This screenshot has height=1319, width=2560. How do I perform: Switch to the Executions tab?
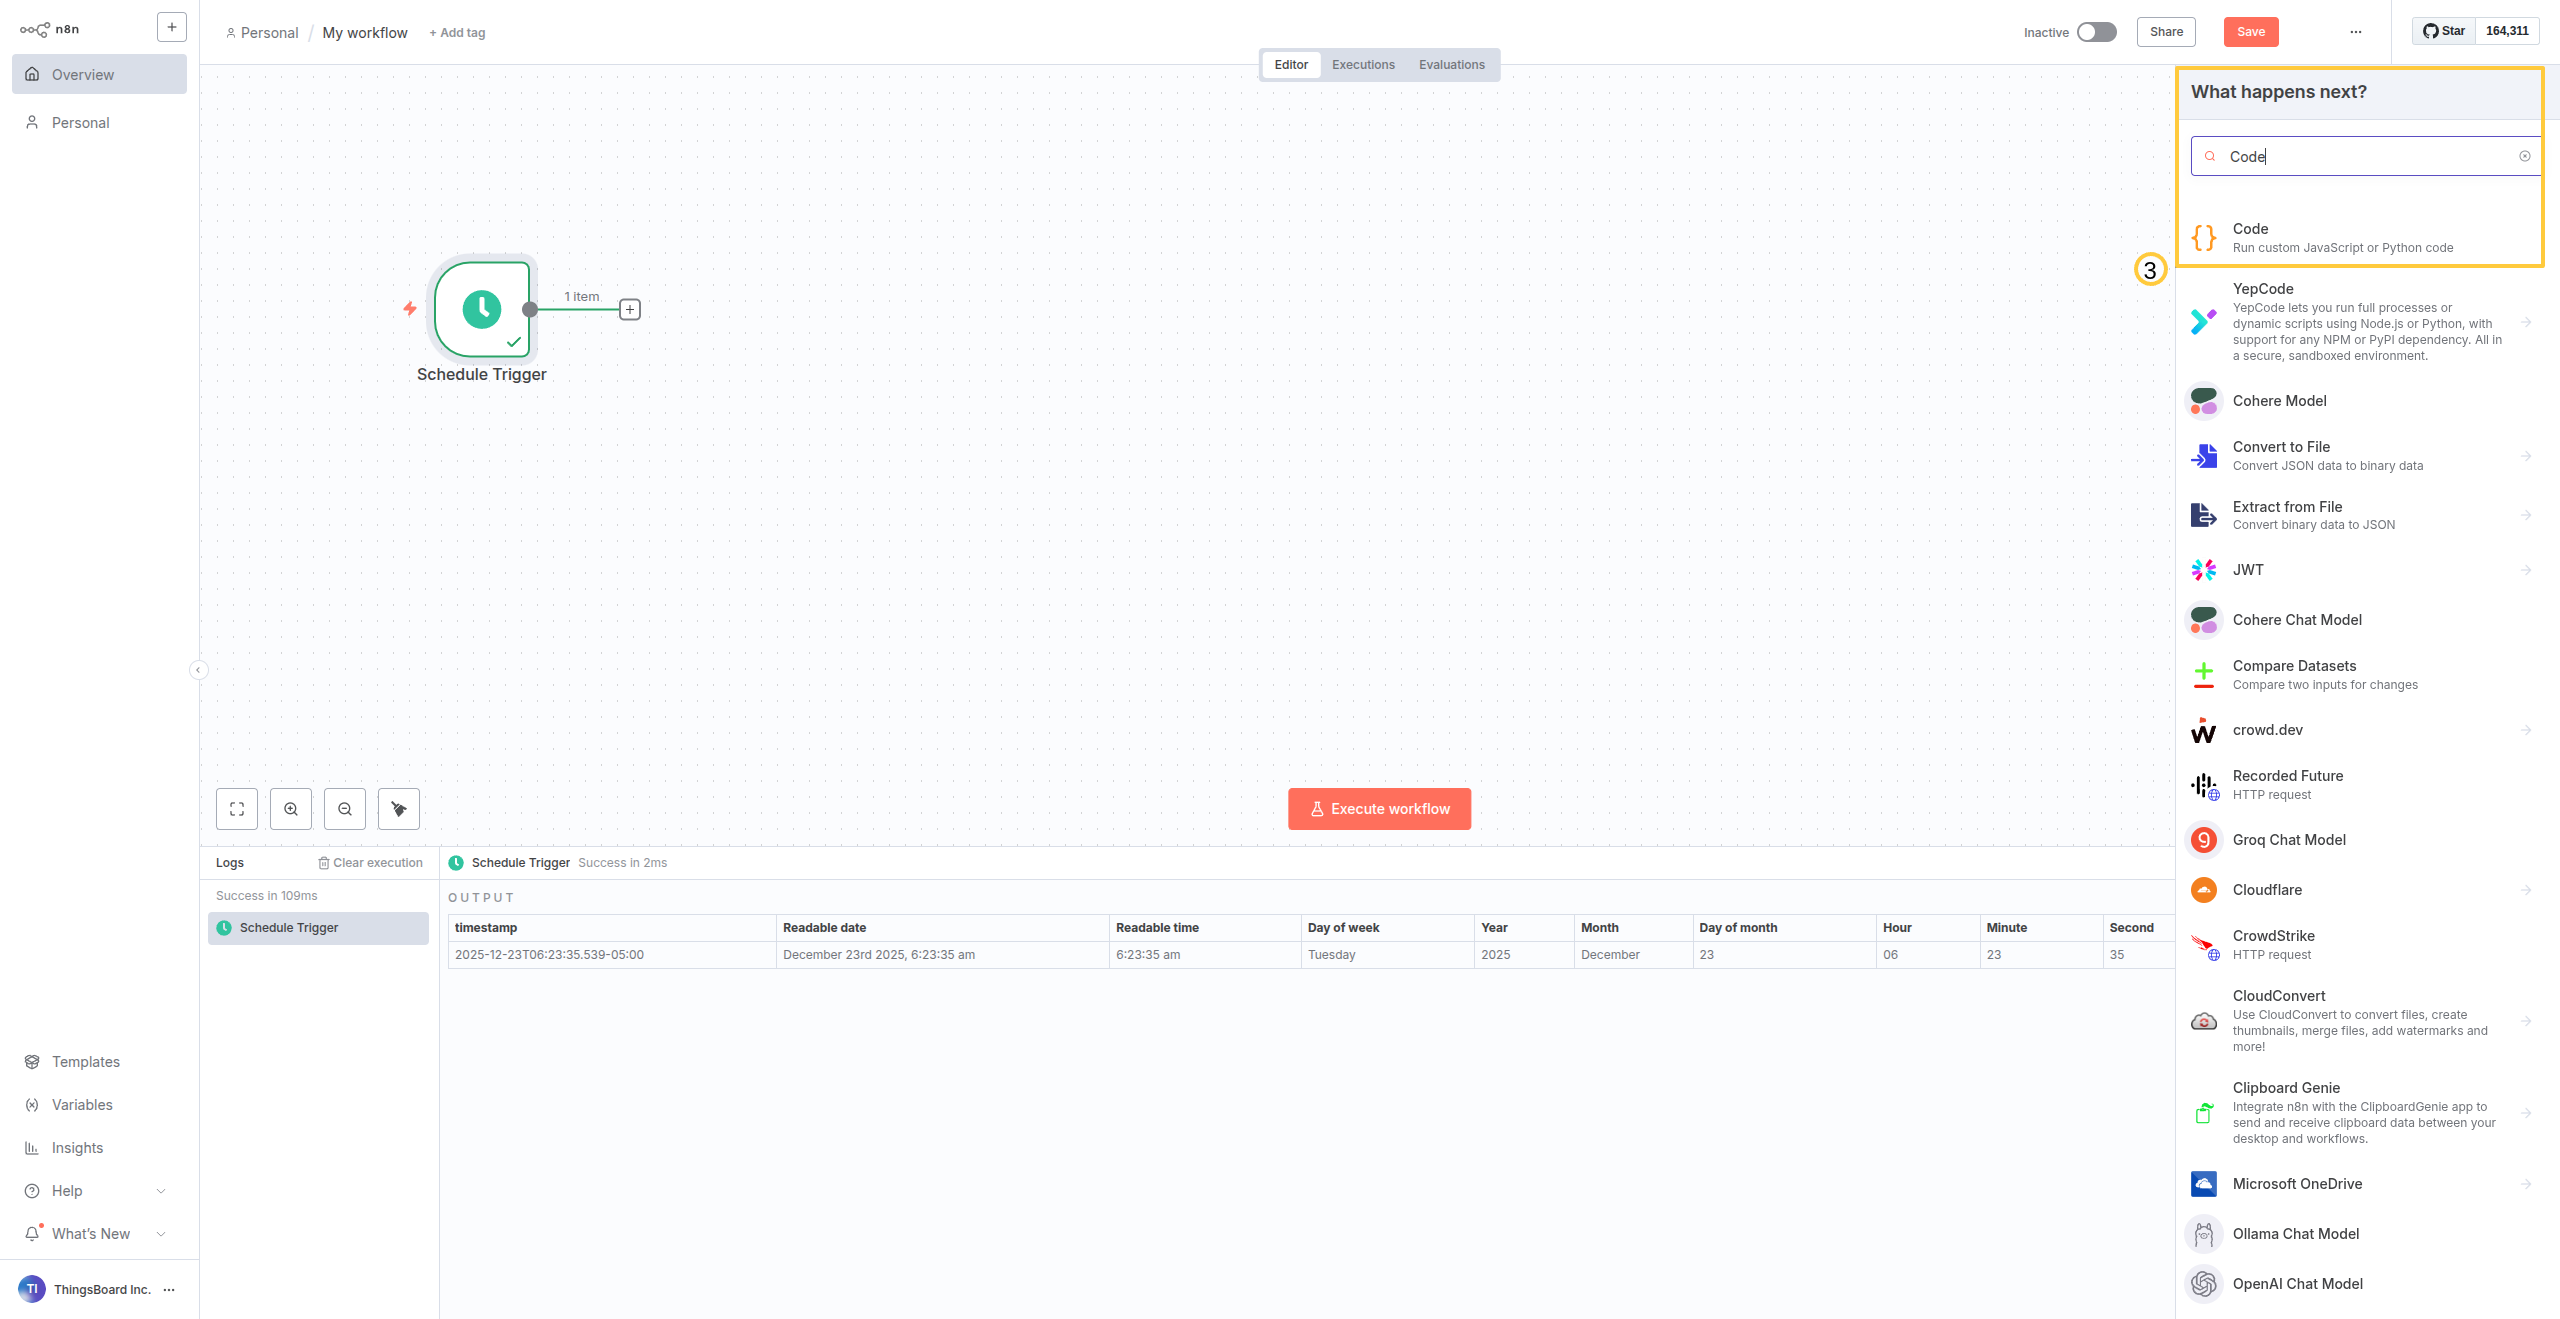pos(1363,65)
